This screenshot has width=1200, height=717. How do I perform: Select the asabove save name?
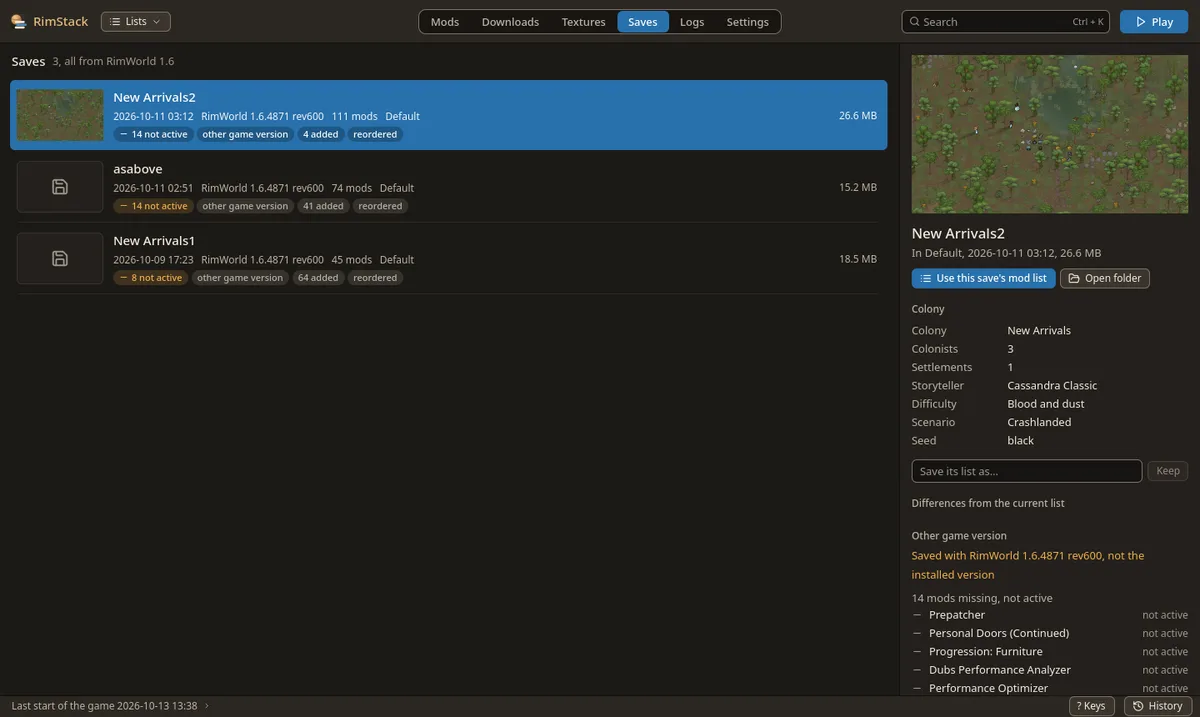click(x=138, y=169)
